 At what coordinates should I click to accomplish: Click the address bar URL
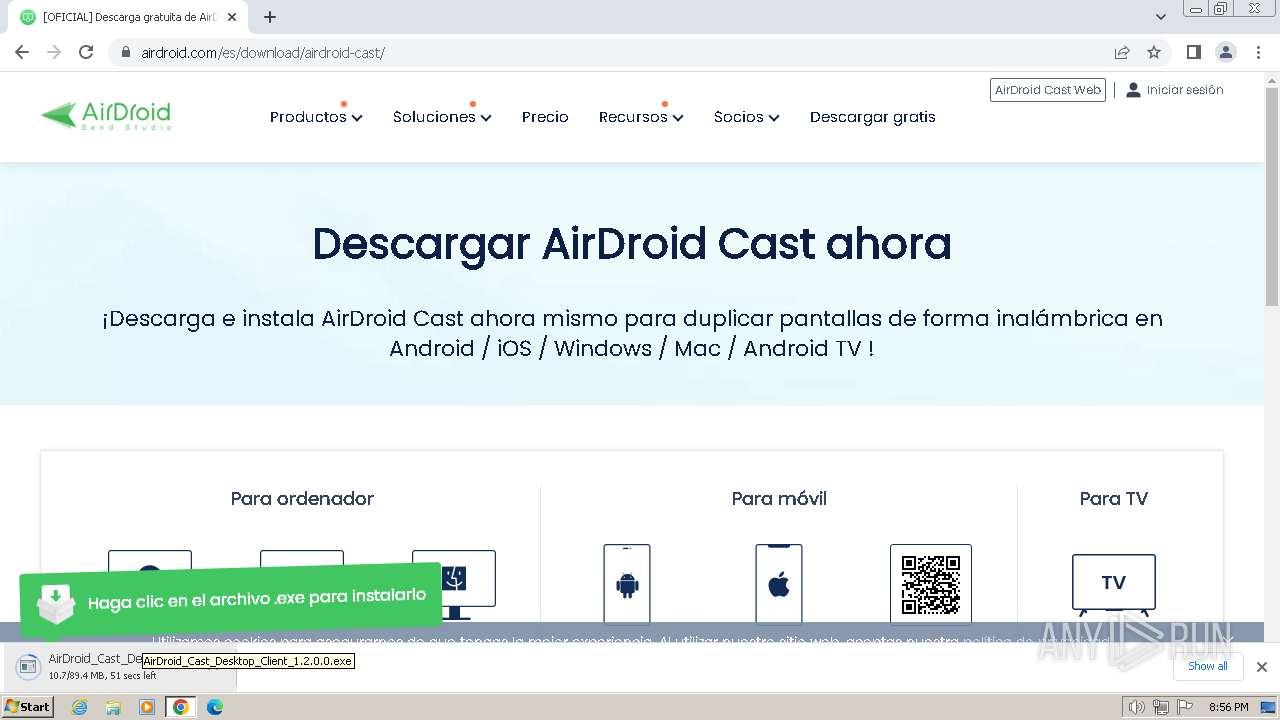click(x=263, y=52)
